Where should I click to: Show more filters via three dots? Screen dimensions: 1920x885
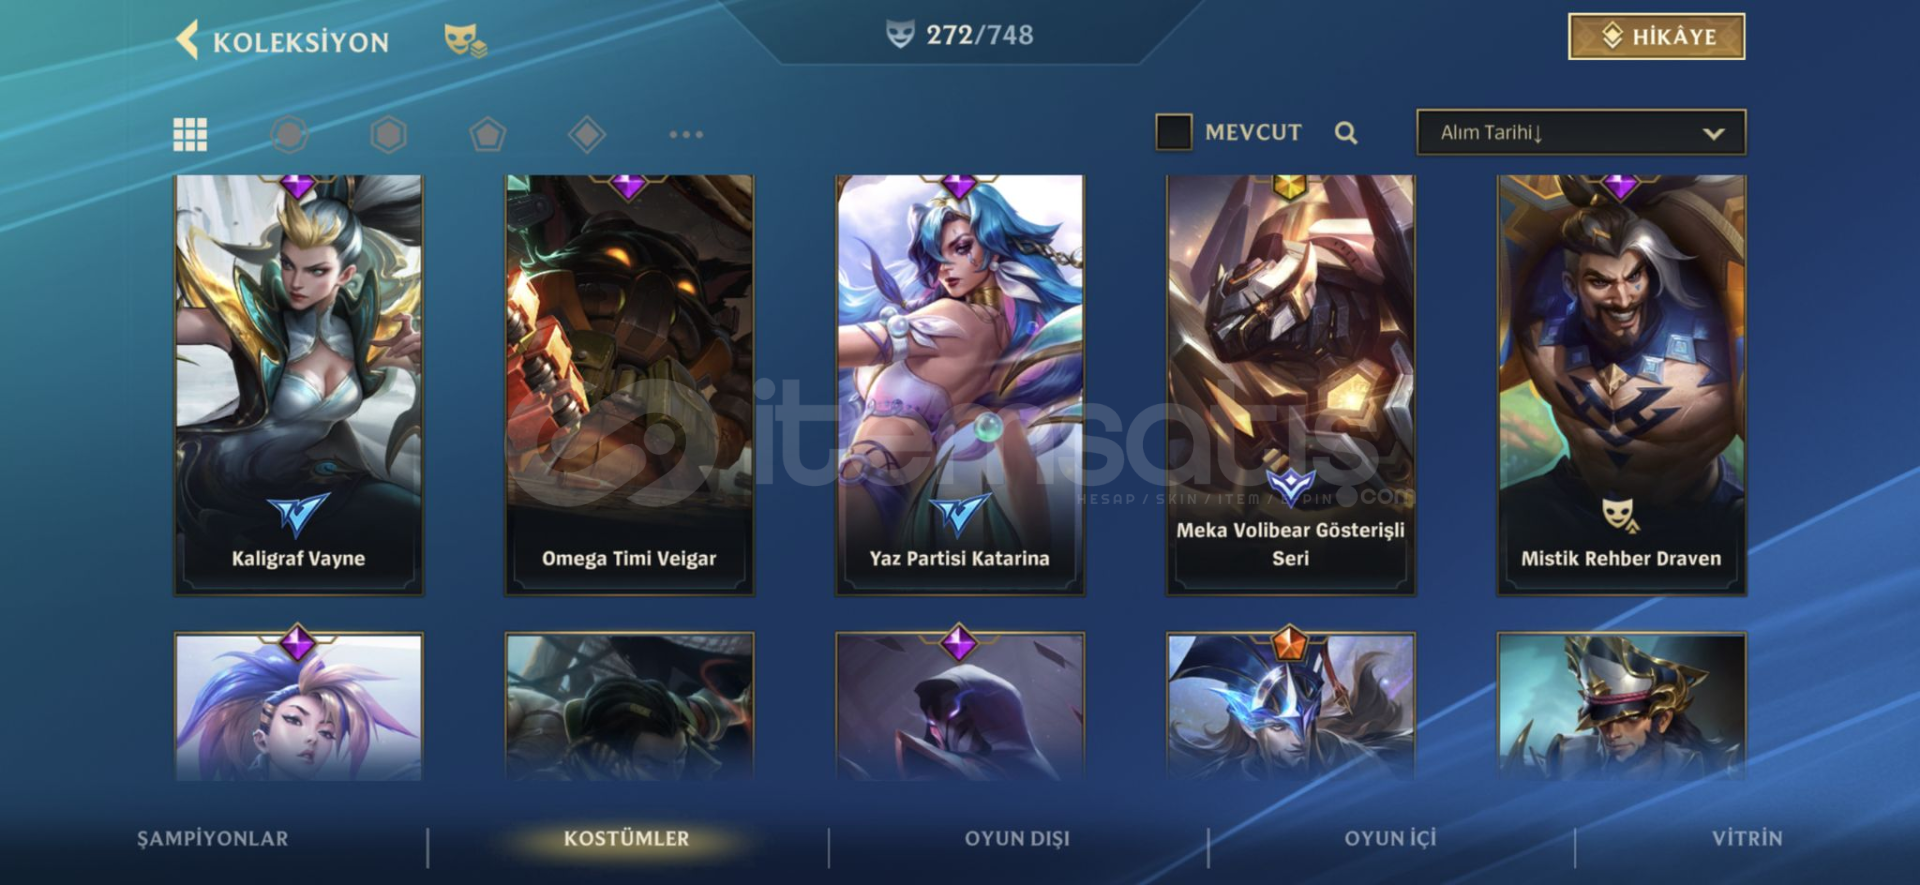coord(686,134)
